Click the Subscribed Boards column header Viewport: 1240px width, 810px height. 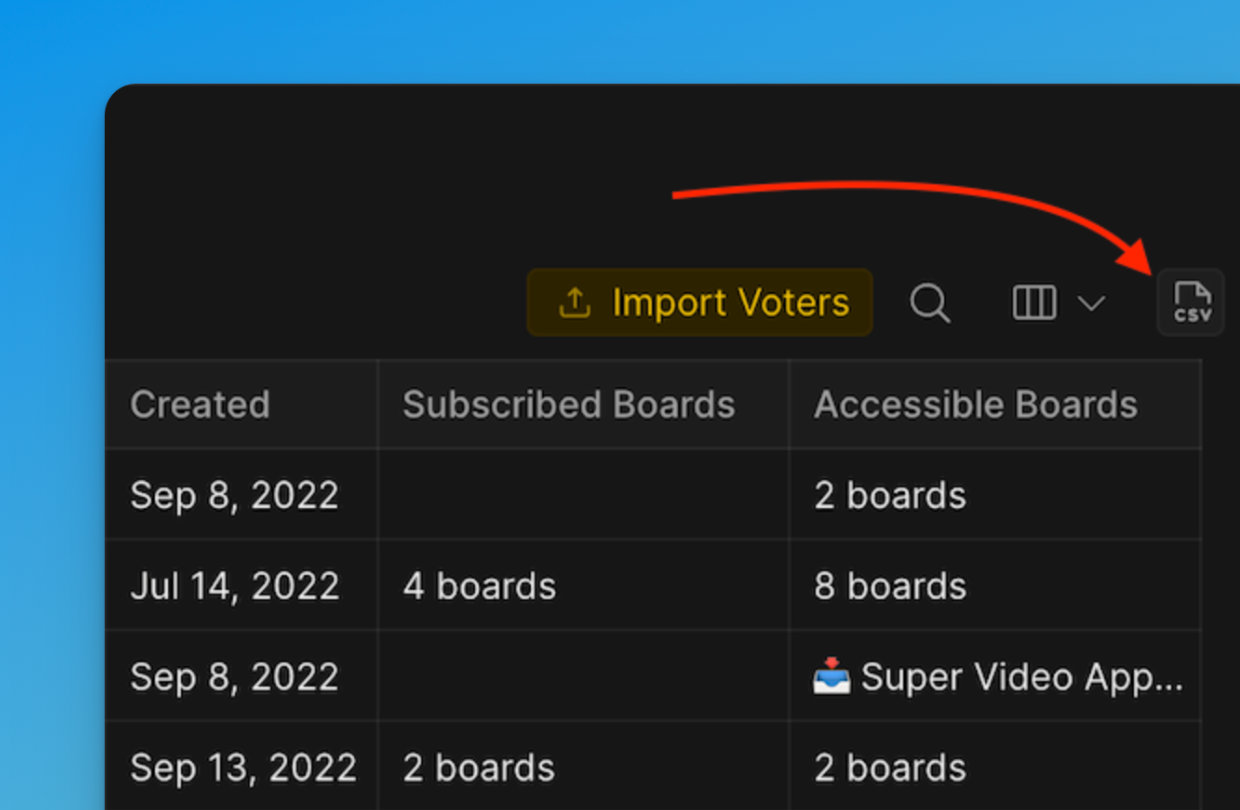(x=568, y=404)
